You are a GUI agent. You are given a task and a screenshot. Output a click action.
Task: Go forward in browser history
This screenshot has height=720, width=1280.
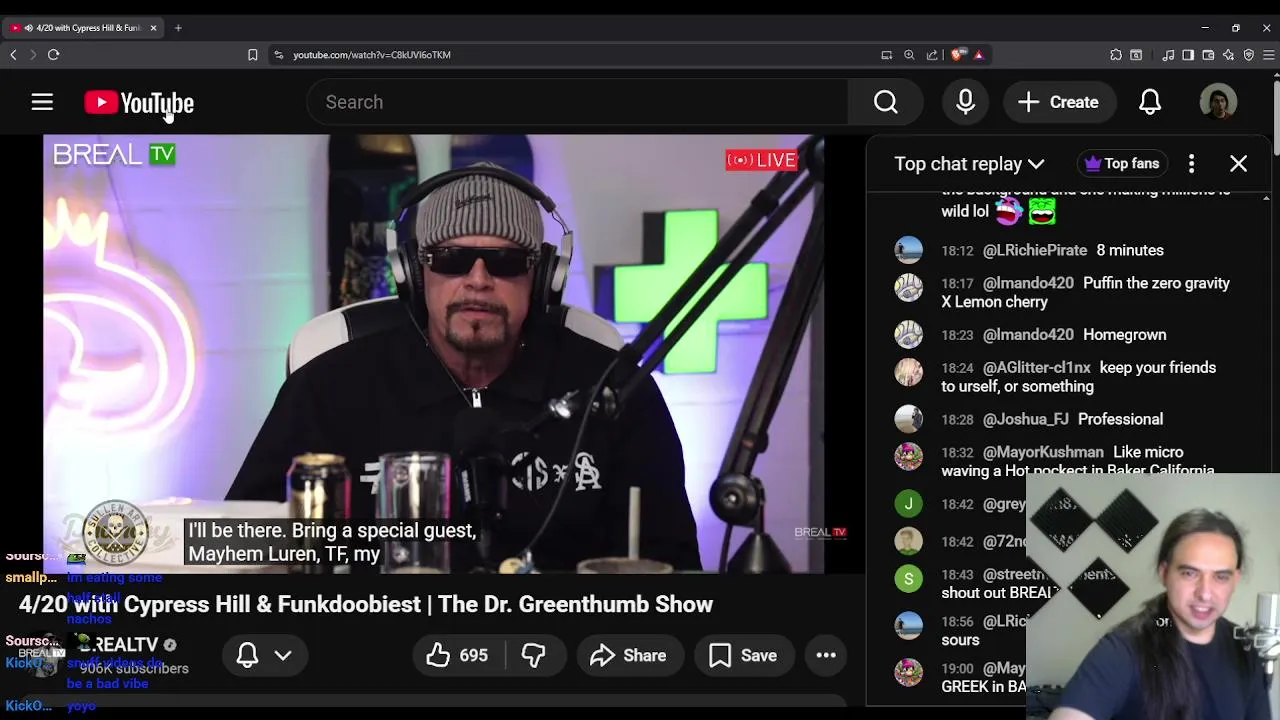[x=32, y=55]
